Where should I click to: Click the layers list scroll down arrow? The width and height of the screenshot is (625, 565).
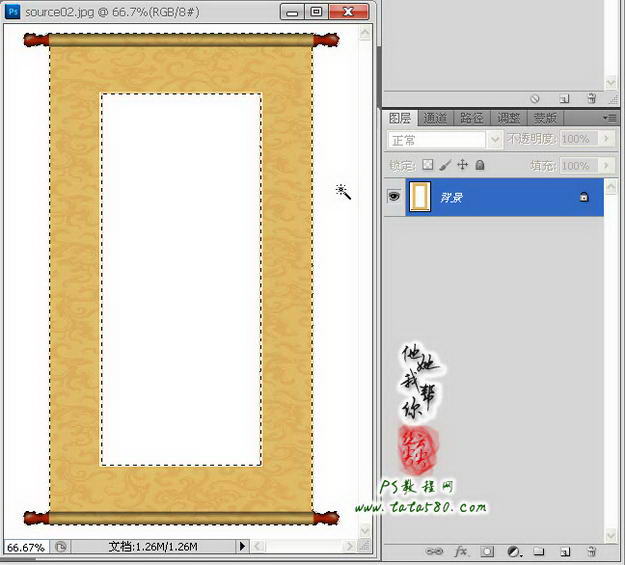click(611, 535)
